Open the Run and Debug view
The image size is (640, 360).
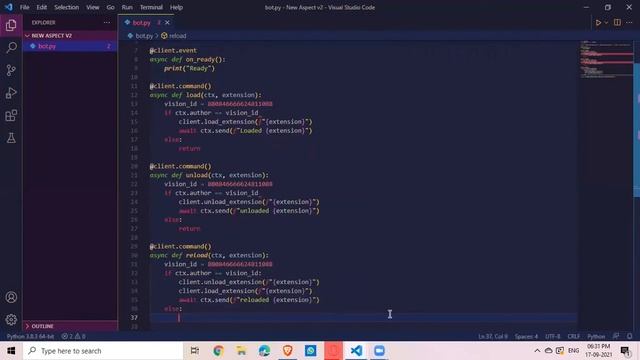coord(11,93)
